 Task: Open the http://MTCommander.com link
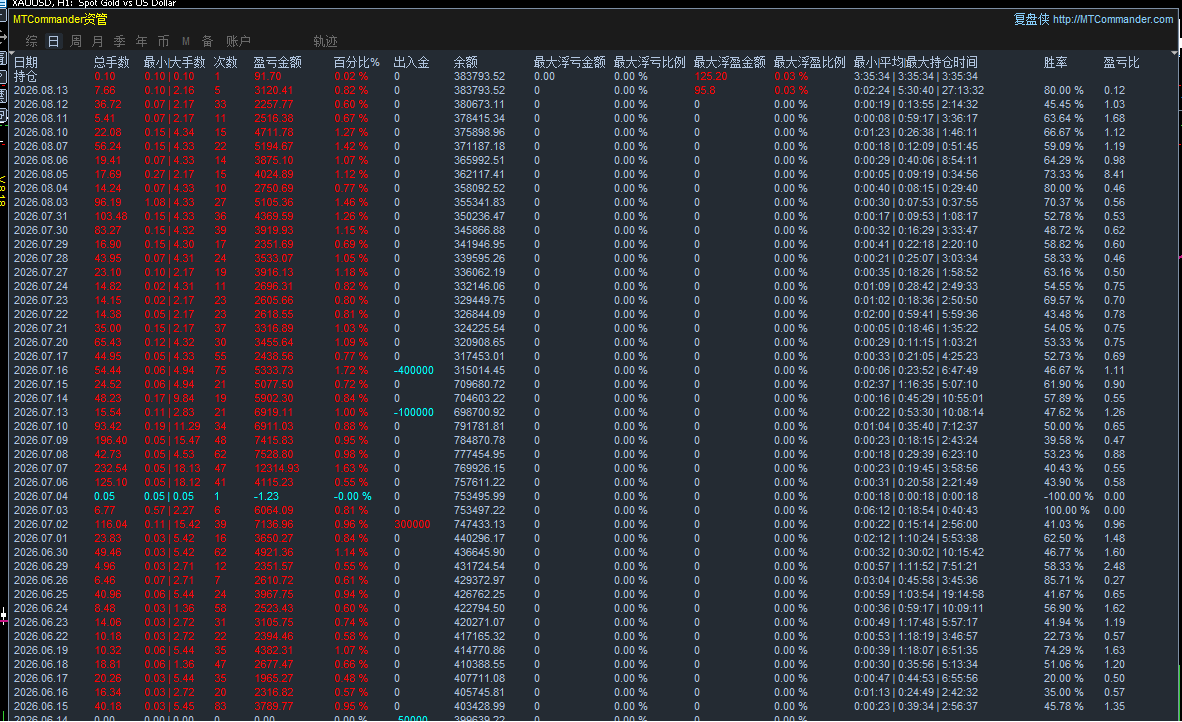tap(1113, 19)
